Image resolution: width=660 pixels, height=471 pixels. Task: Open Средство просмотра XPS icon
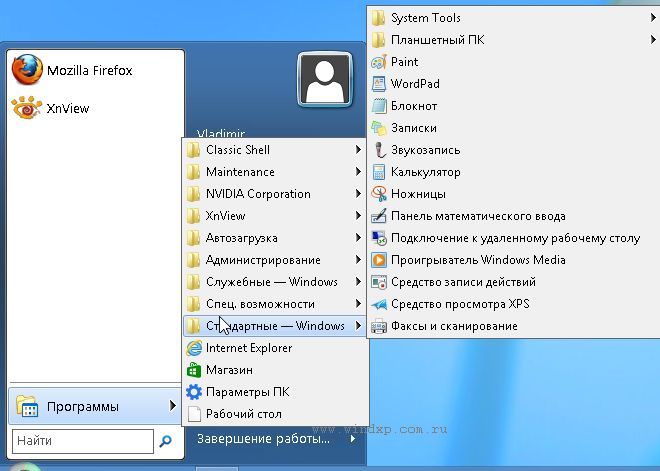[378, 304]
